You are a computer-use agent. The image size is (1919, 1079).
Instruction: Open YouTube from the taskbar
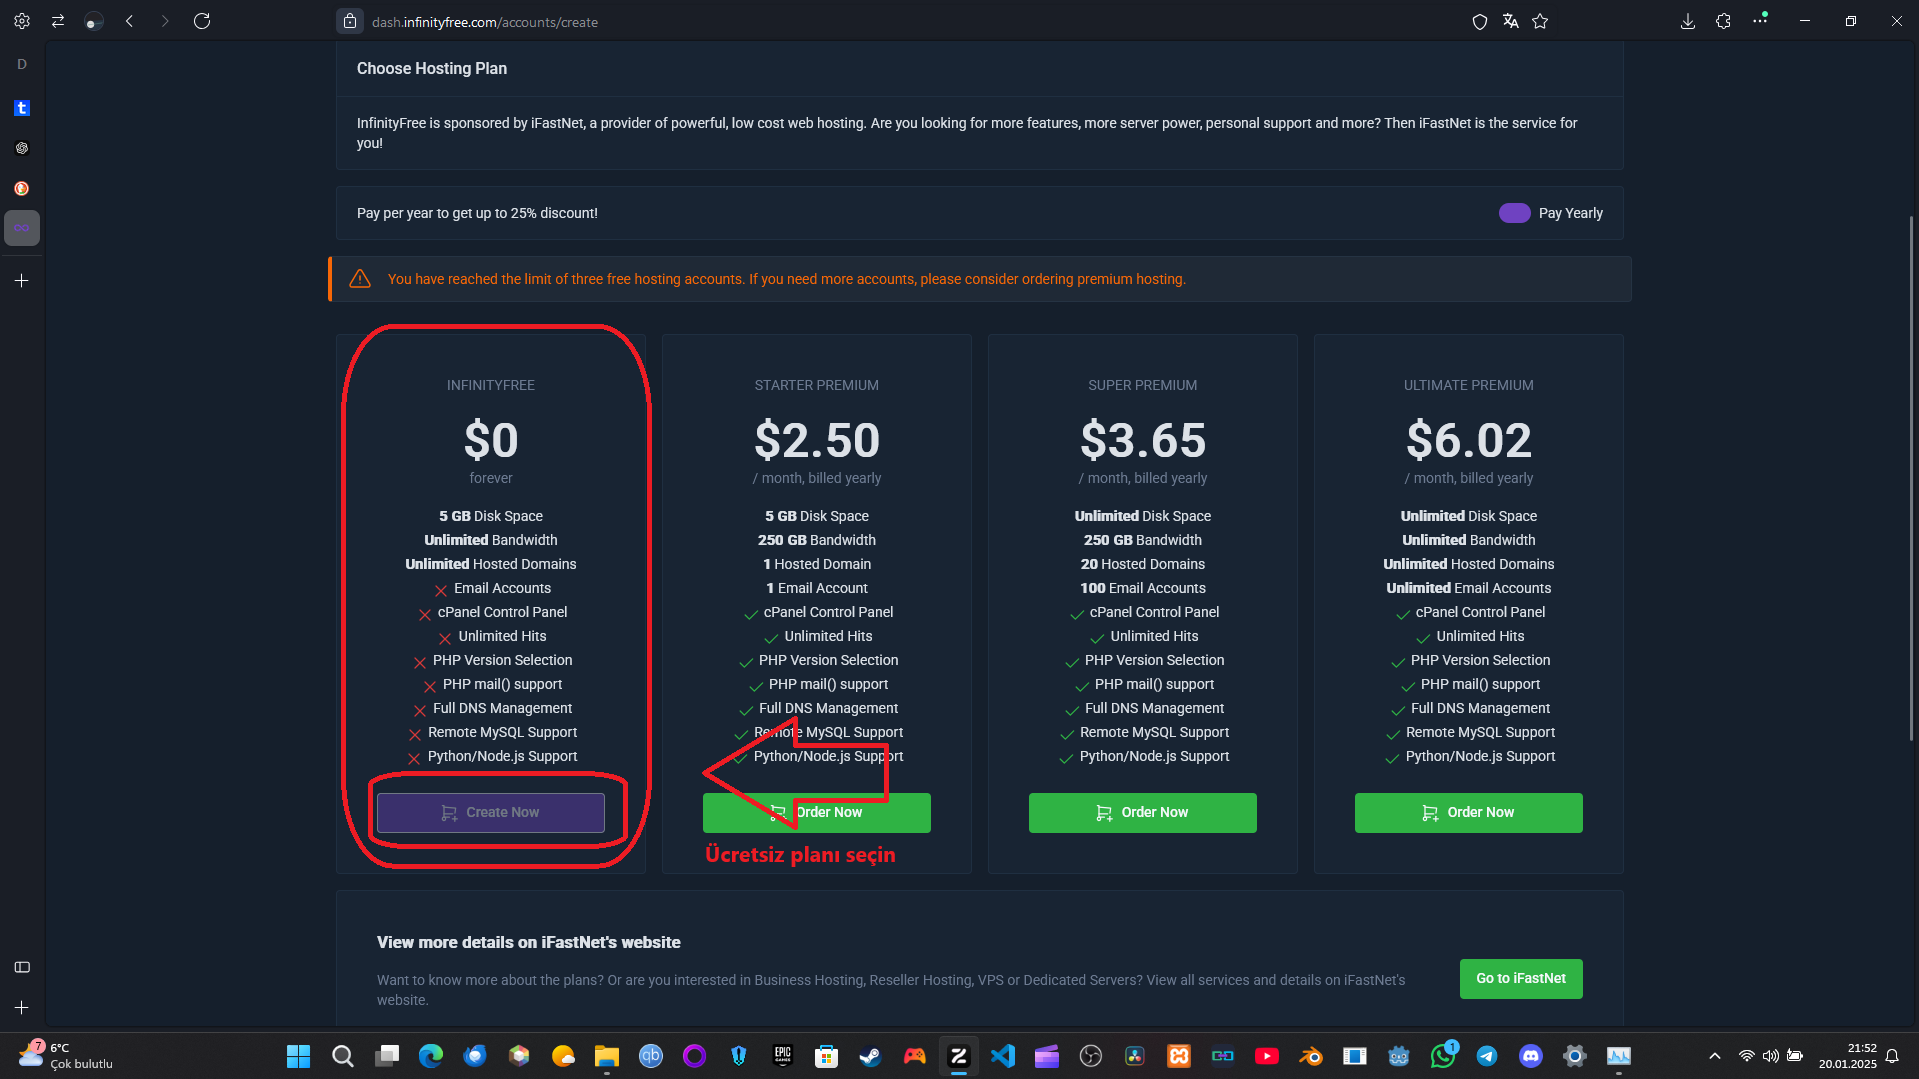[1267, 1056]
